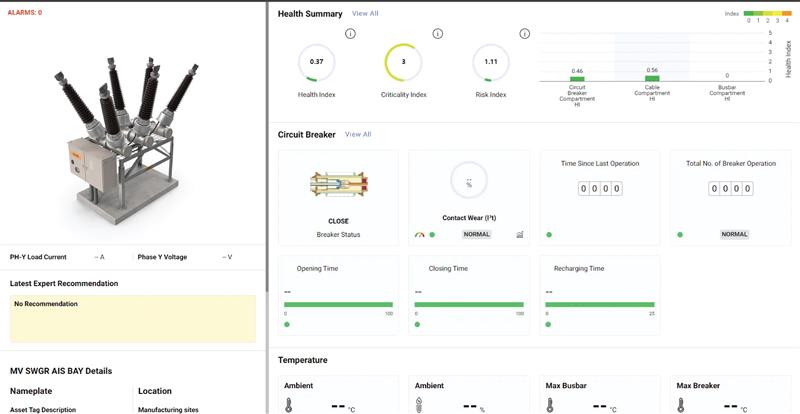800x414 pixels.
Task: Click the Ambient humidity icon
Action: point(419,405)
